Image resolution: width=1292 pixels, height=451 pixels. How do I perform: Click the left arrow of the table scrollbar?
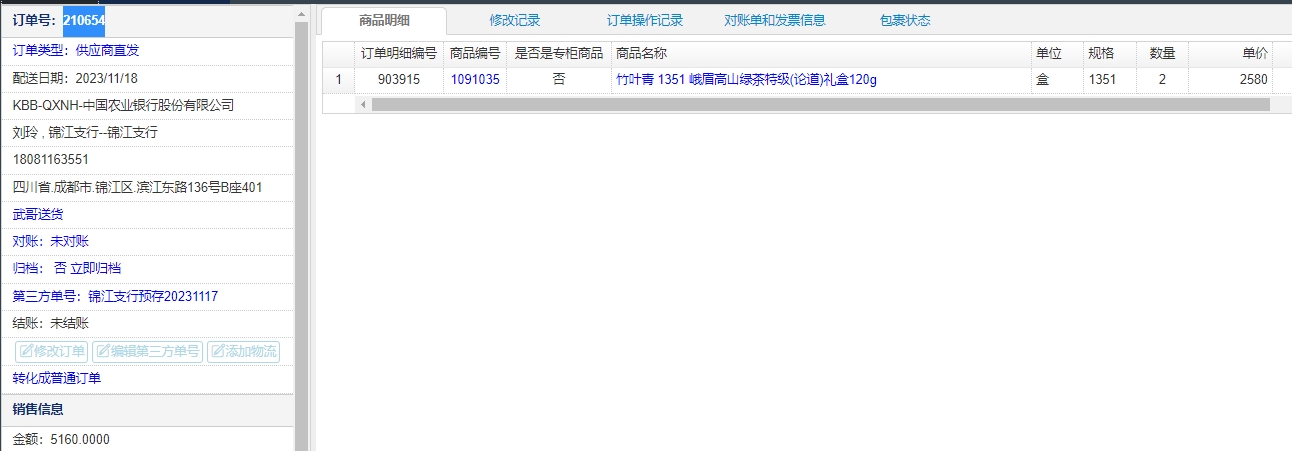(x=362, y=104)
